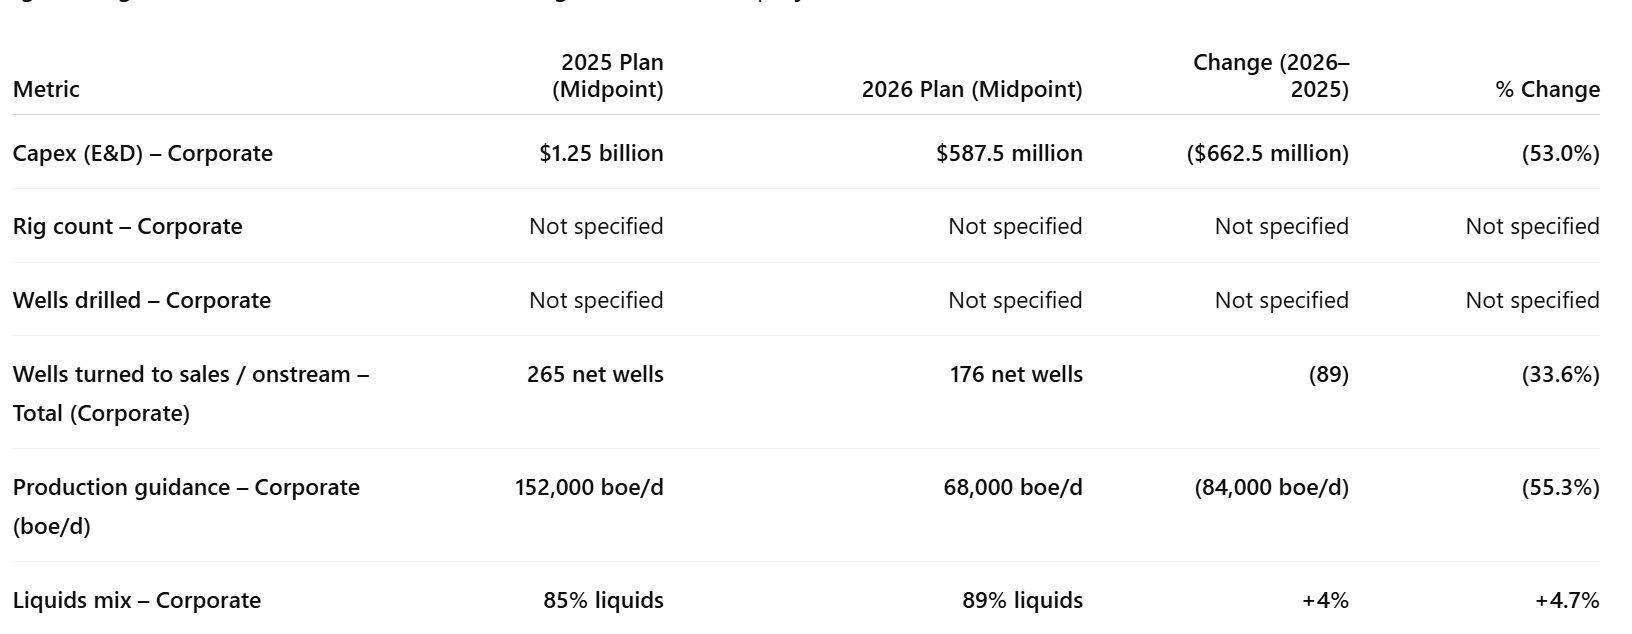Select the Rig count – Corporate row label
The image size is (1632, 634).
[128, 226]
